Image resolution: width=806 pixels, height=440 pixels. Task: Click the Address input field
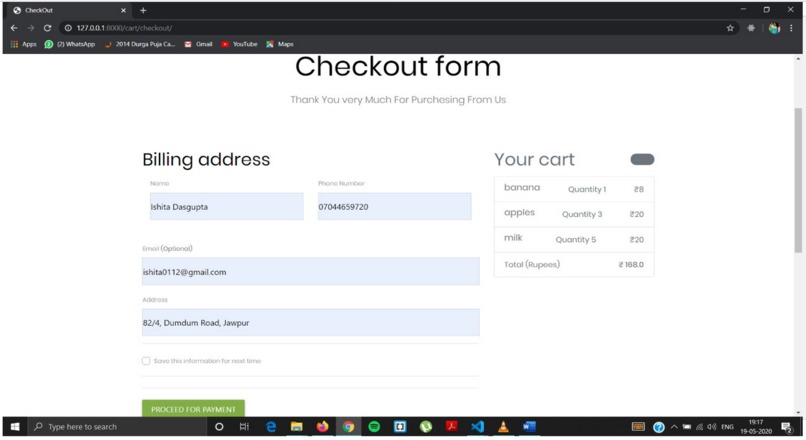click(x=310, y=322)
